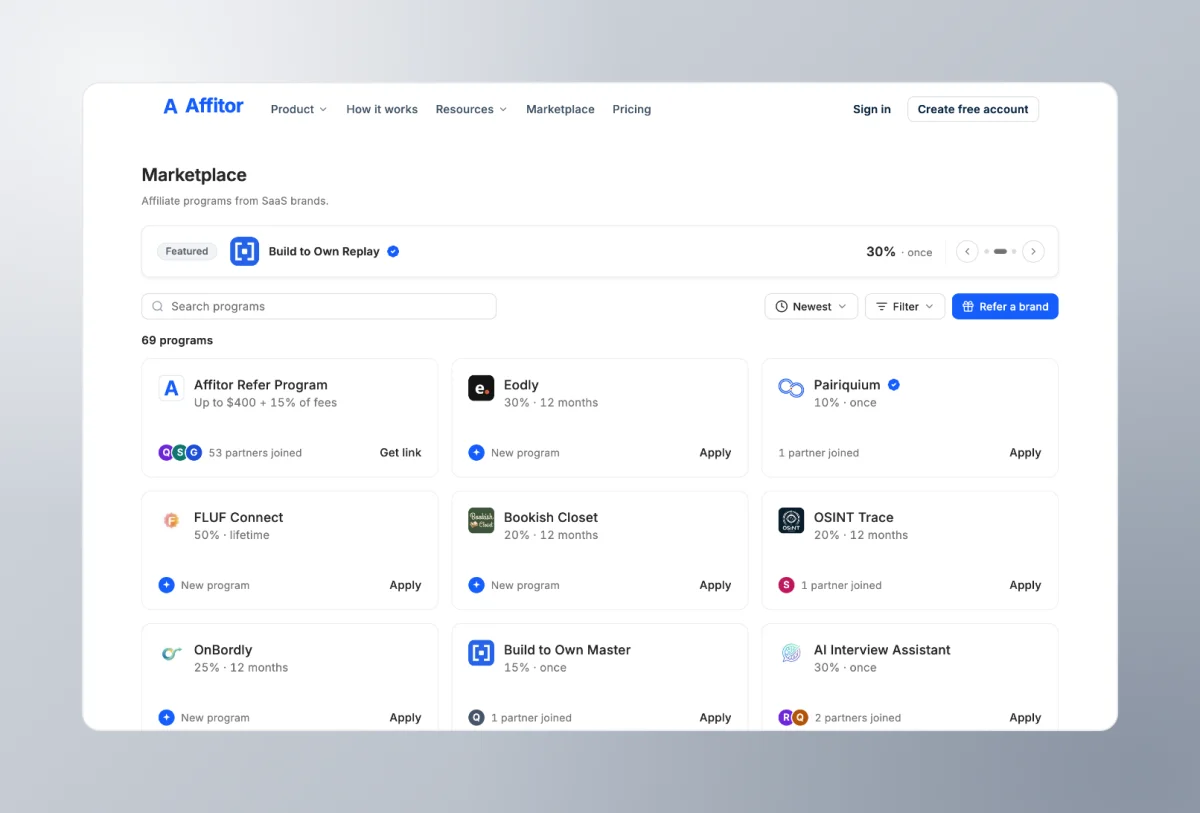Click the clock icon in Newest sorter

point(782,307)
